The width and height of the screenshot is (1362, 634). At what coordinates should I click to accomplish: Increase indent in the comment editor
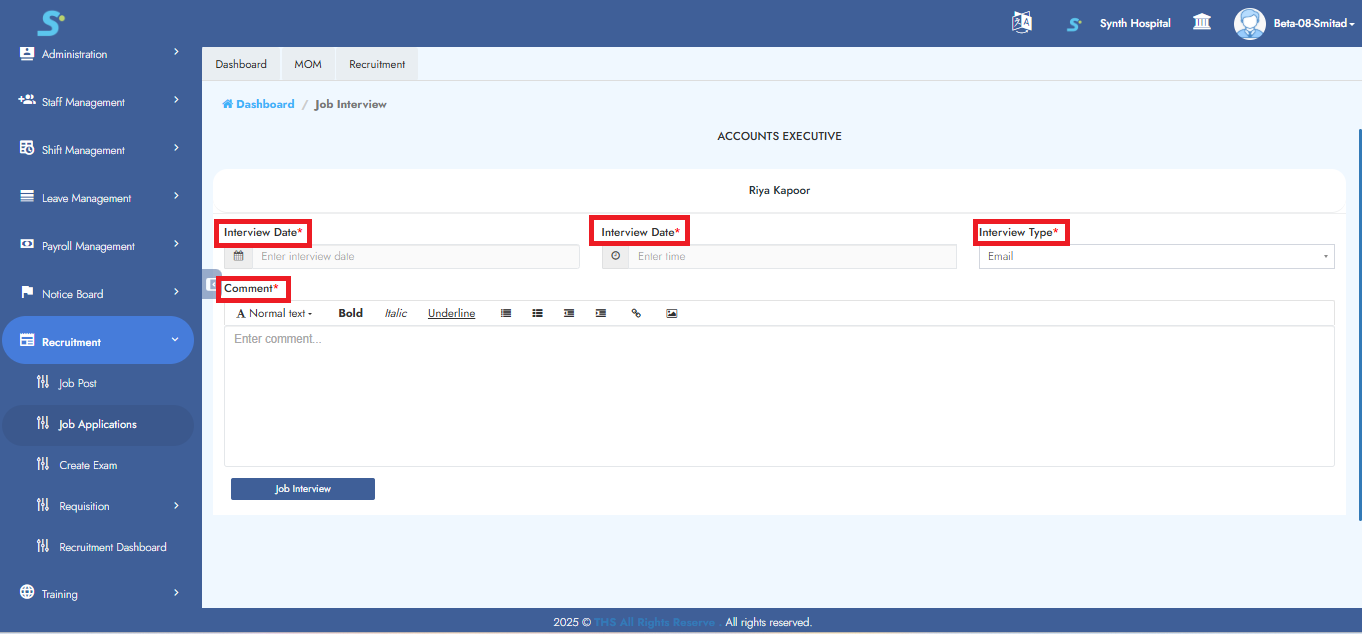click(x=601, y=313)
